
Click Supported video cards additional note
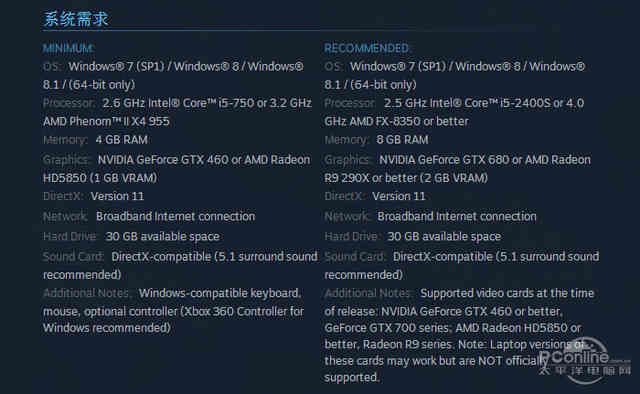tap(507, 293)
